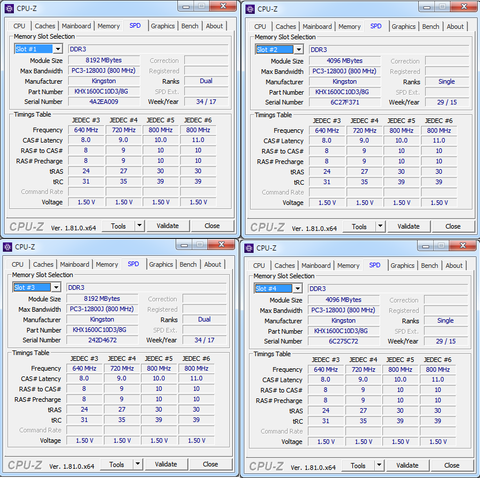Click Close button in Slot #2 window

coord(453,227)
